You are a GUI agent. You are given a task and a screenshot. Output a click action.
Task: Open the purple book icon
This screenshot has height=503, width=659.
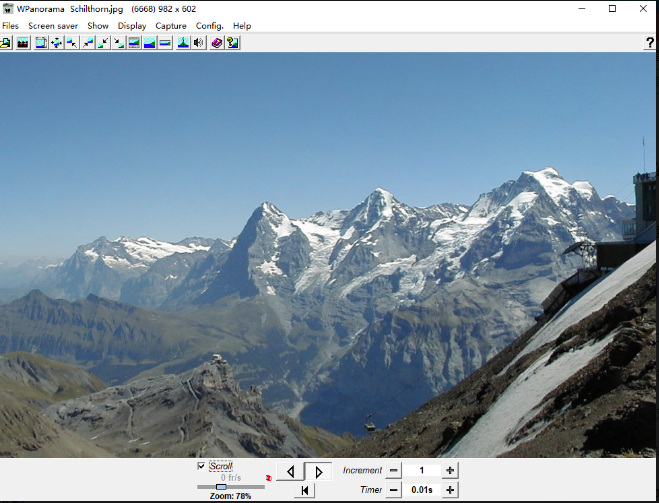(x=216, y=43)
